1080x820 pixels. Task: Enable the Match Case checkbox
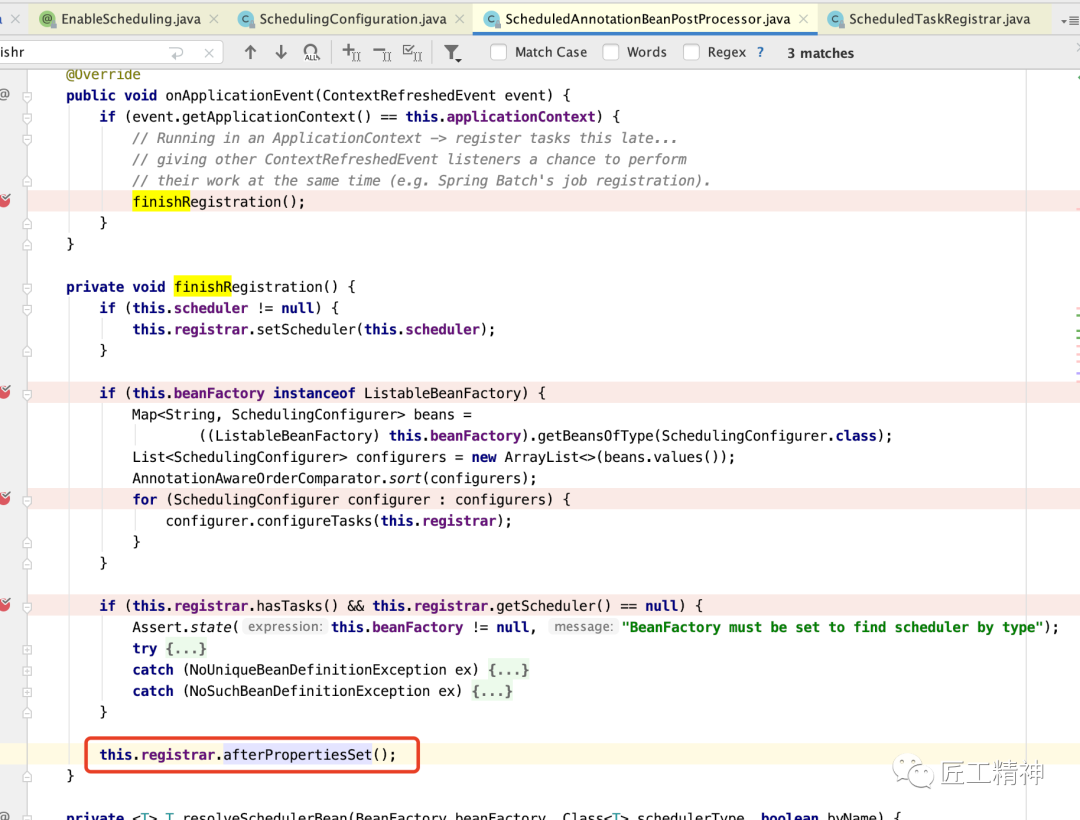(x=499, y=52)
